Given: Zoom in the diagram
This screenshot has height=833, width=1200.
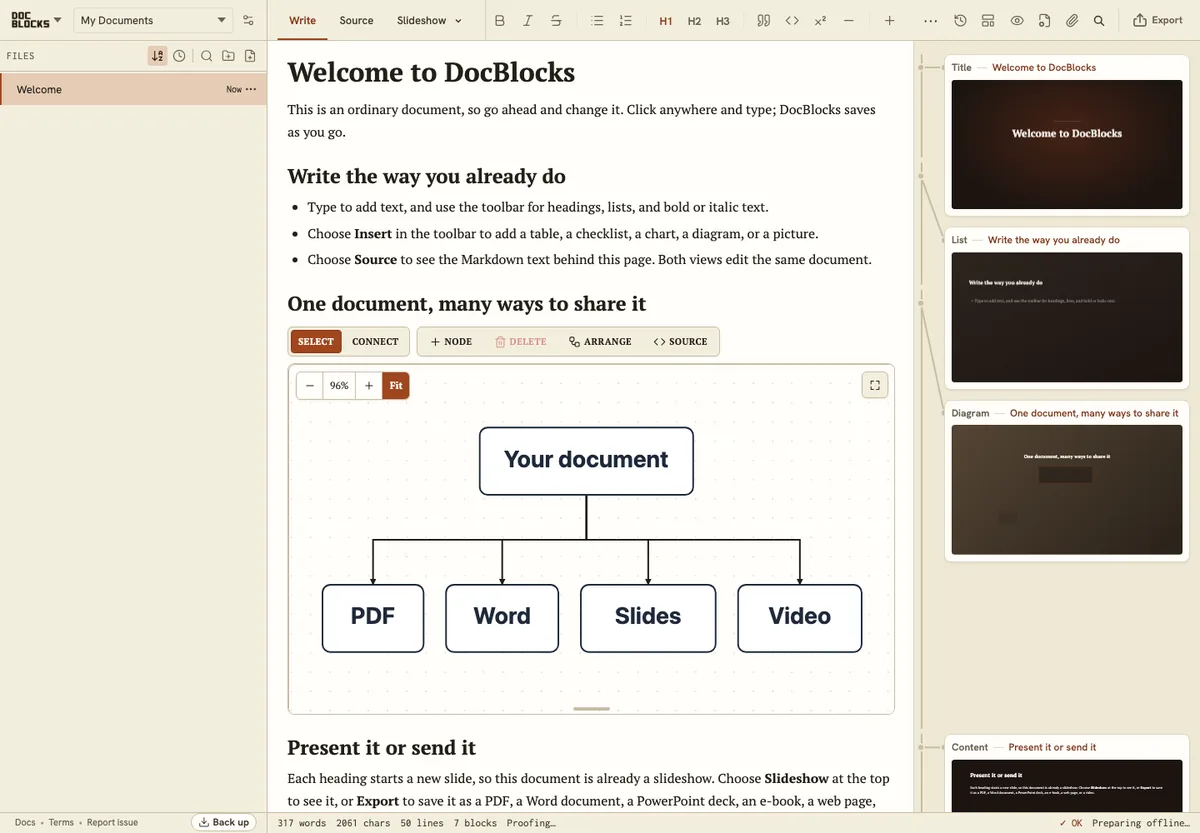Looking at the screenshot, I should coord(369,385).
